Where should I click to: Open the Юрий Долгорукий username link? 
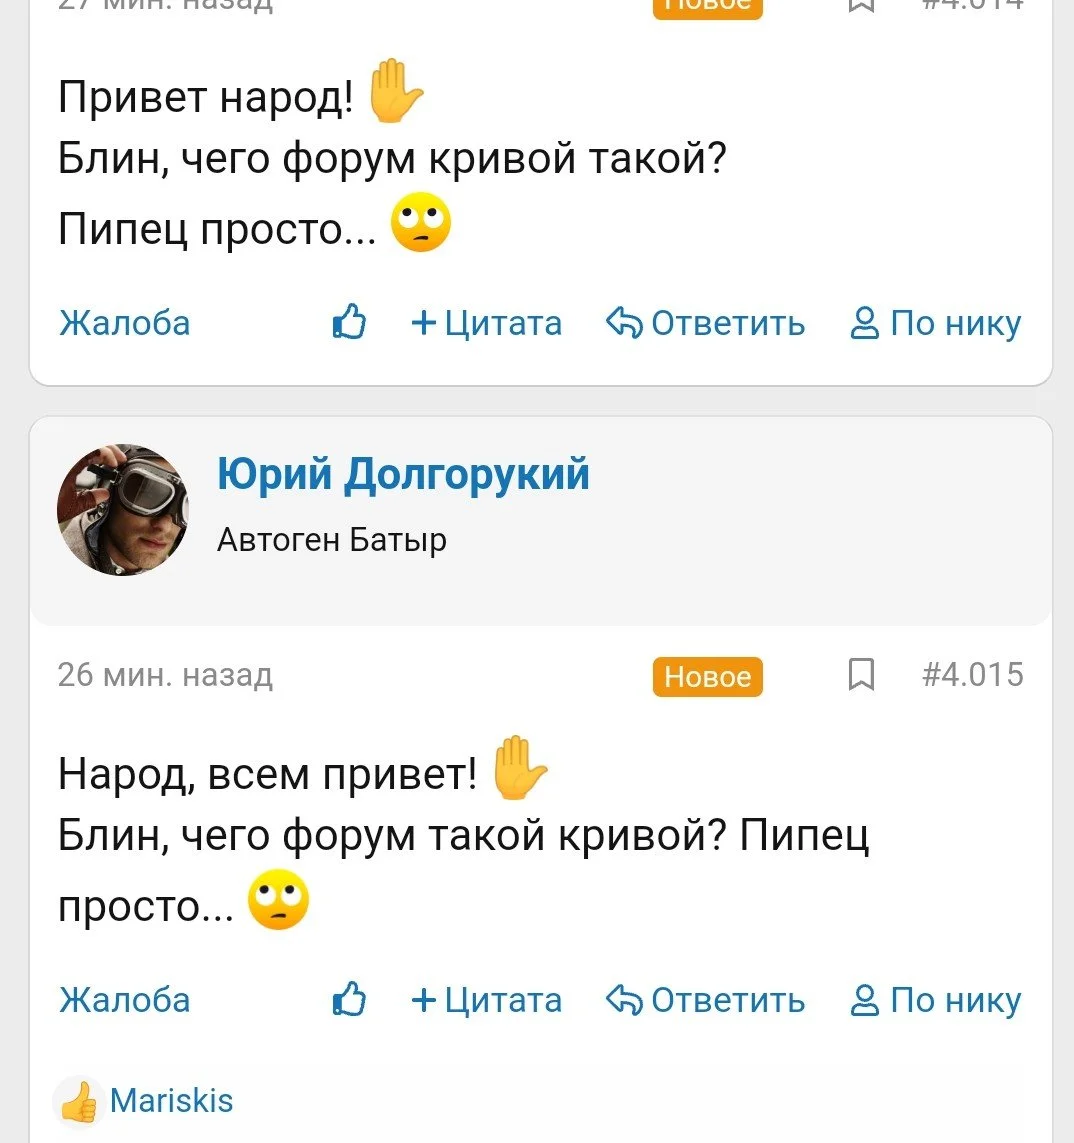click(x=403, y=474)
